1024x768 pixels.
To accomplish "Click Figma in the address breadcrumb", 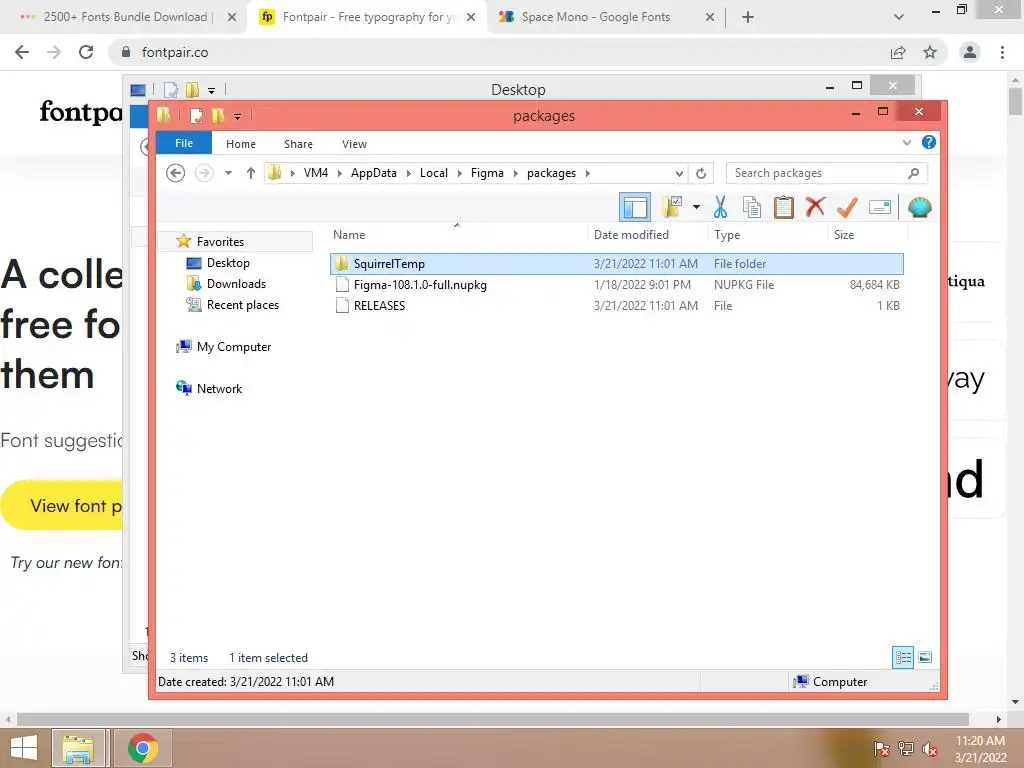I will pyautogui.click(x=487, y=173).
